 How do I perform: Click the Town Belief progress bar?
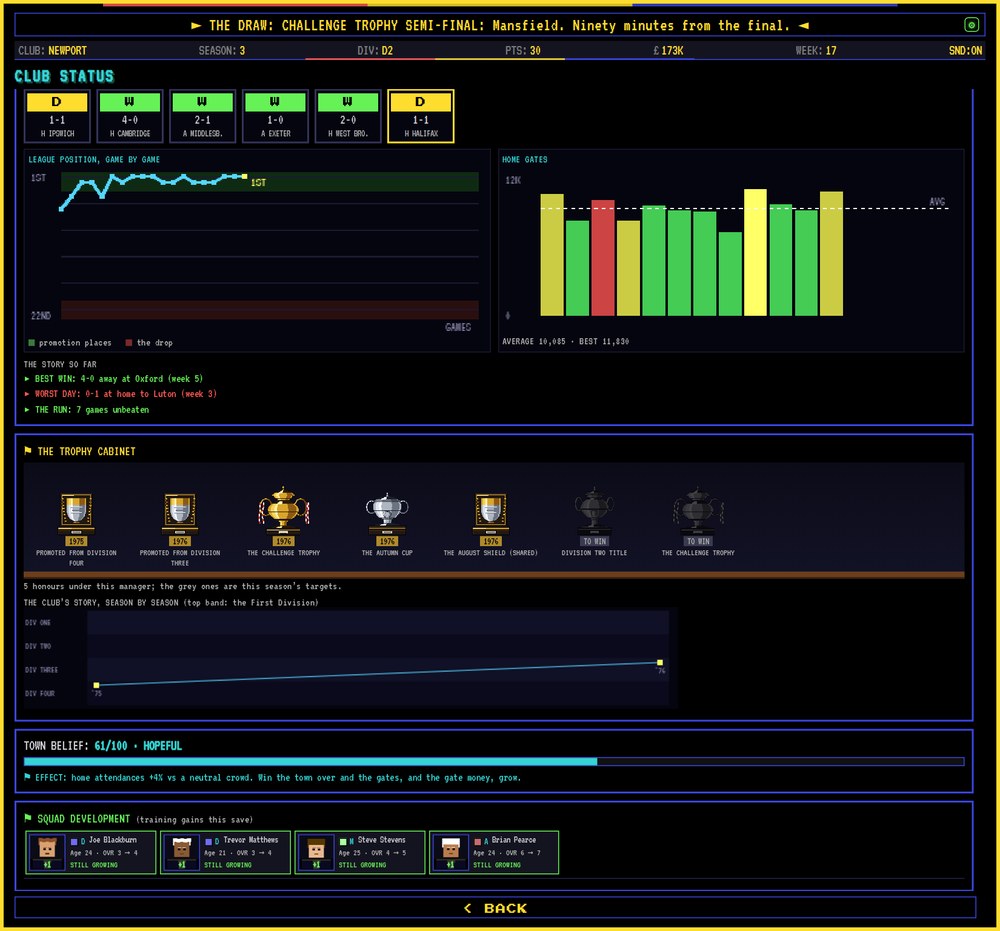[494, 761]
